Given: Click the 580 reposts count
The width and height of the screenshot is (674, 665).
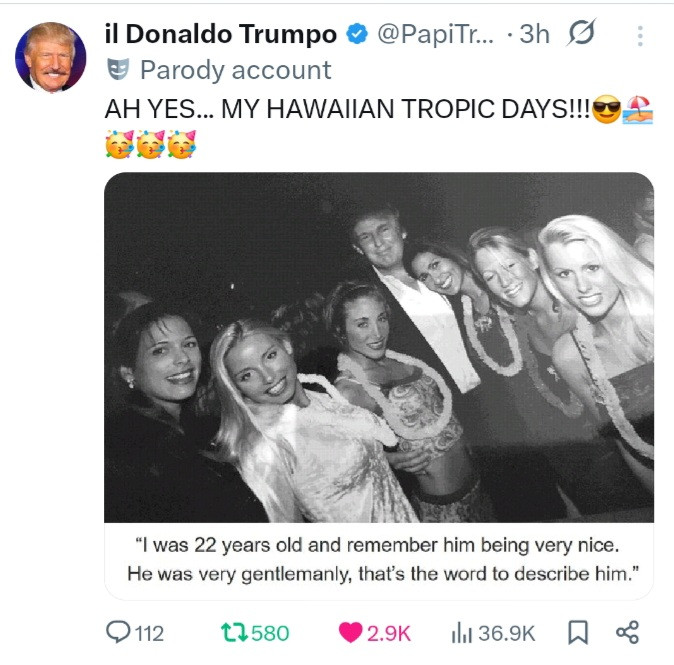Looking at the screenshot, I should [x=270, y=632].
